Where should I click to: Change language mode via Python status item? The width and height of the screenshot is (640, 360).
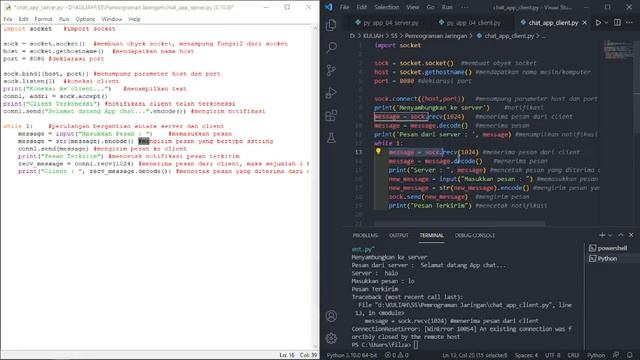pyautogui.click(x=596, y=355)
